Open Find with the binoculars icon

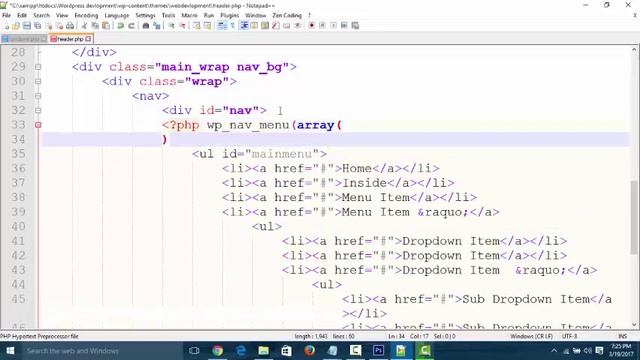tap(146, 26)
